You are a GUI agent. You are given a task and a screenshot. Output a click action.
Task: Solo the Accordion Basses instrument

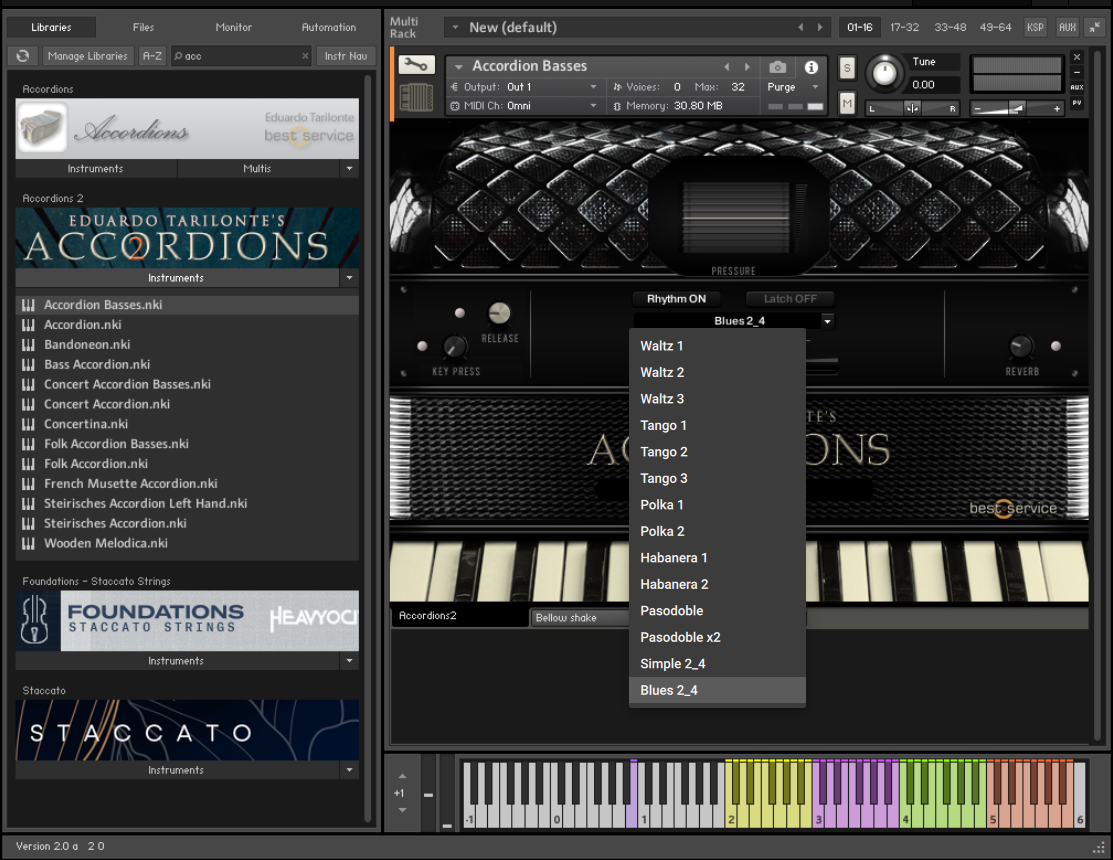pos(847,68)
